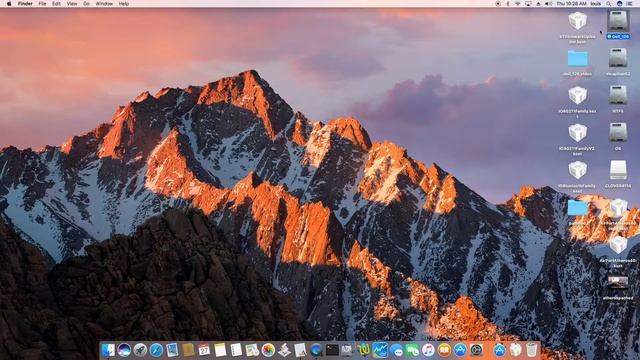Select the OS drive icon on desktop
640x360 pixels.
[x=618, y=133]
